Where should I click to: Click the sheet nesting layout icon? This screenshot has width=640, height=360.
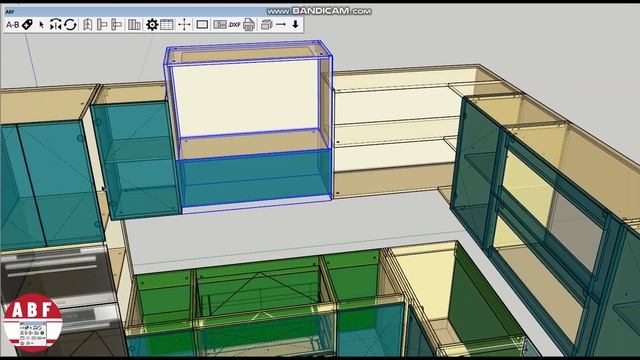[x=220, y=24]
